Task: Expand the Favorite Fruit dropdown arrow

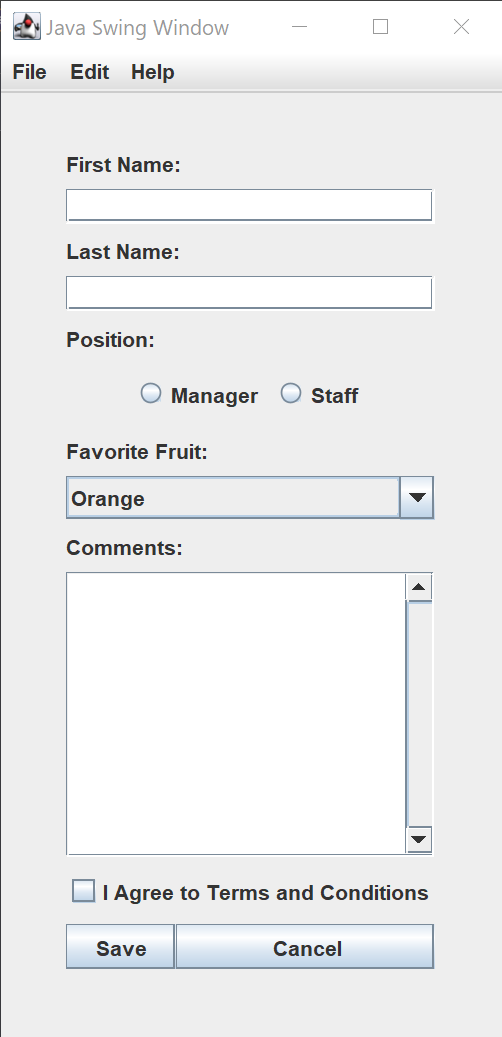Action: pos(417,497)
